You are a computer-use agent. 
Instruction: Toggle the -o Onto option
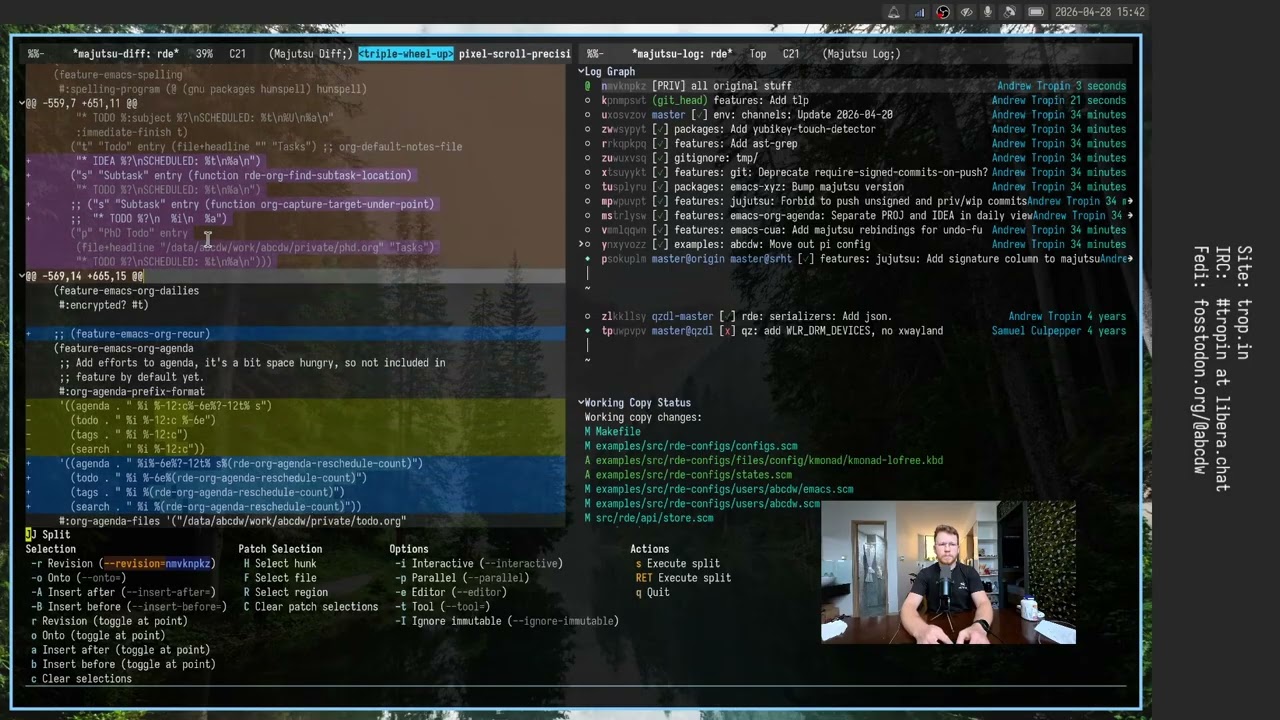pos(79,578)
